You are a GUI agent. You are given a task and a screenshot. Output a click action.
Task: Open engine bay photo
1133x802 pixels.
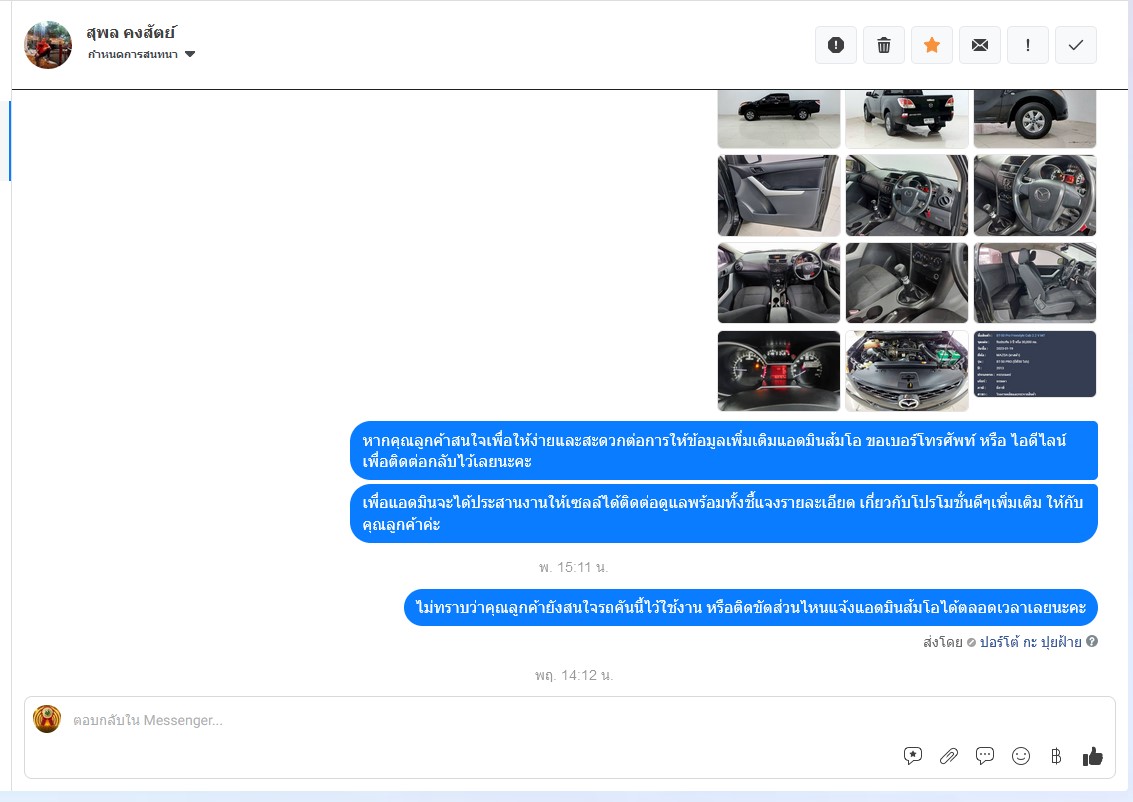click(907, 371)
